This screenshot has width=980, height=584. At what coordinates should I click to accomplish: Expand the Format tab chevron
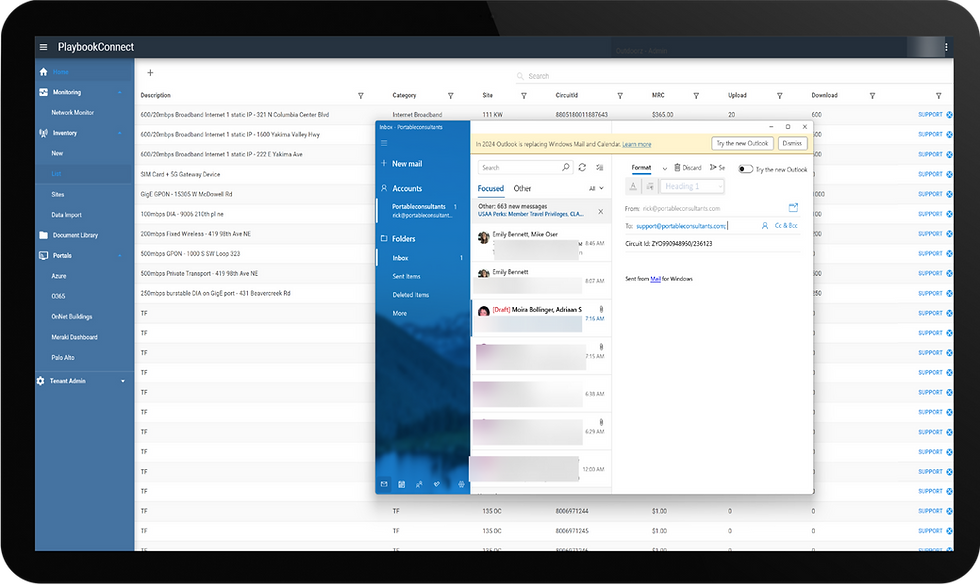tap(664, 168)
